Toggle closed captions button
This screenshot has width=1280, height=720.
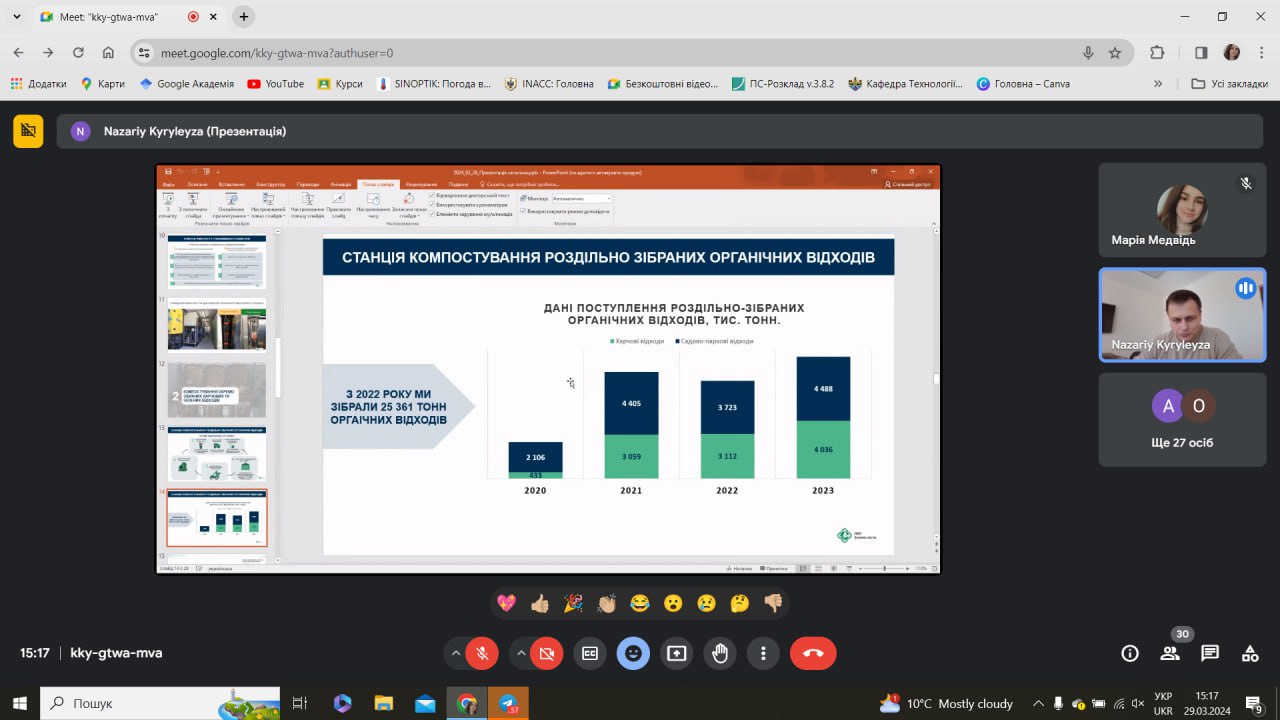point(590,653)
